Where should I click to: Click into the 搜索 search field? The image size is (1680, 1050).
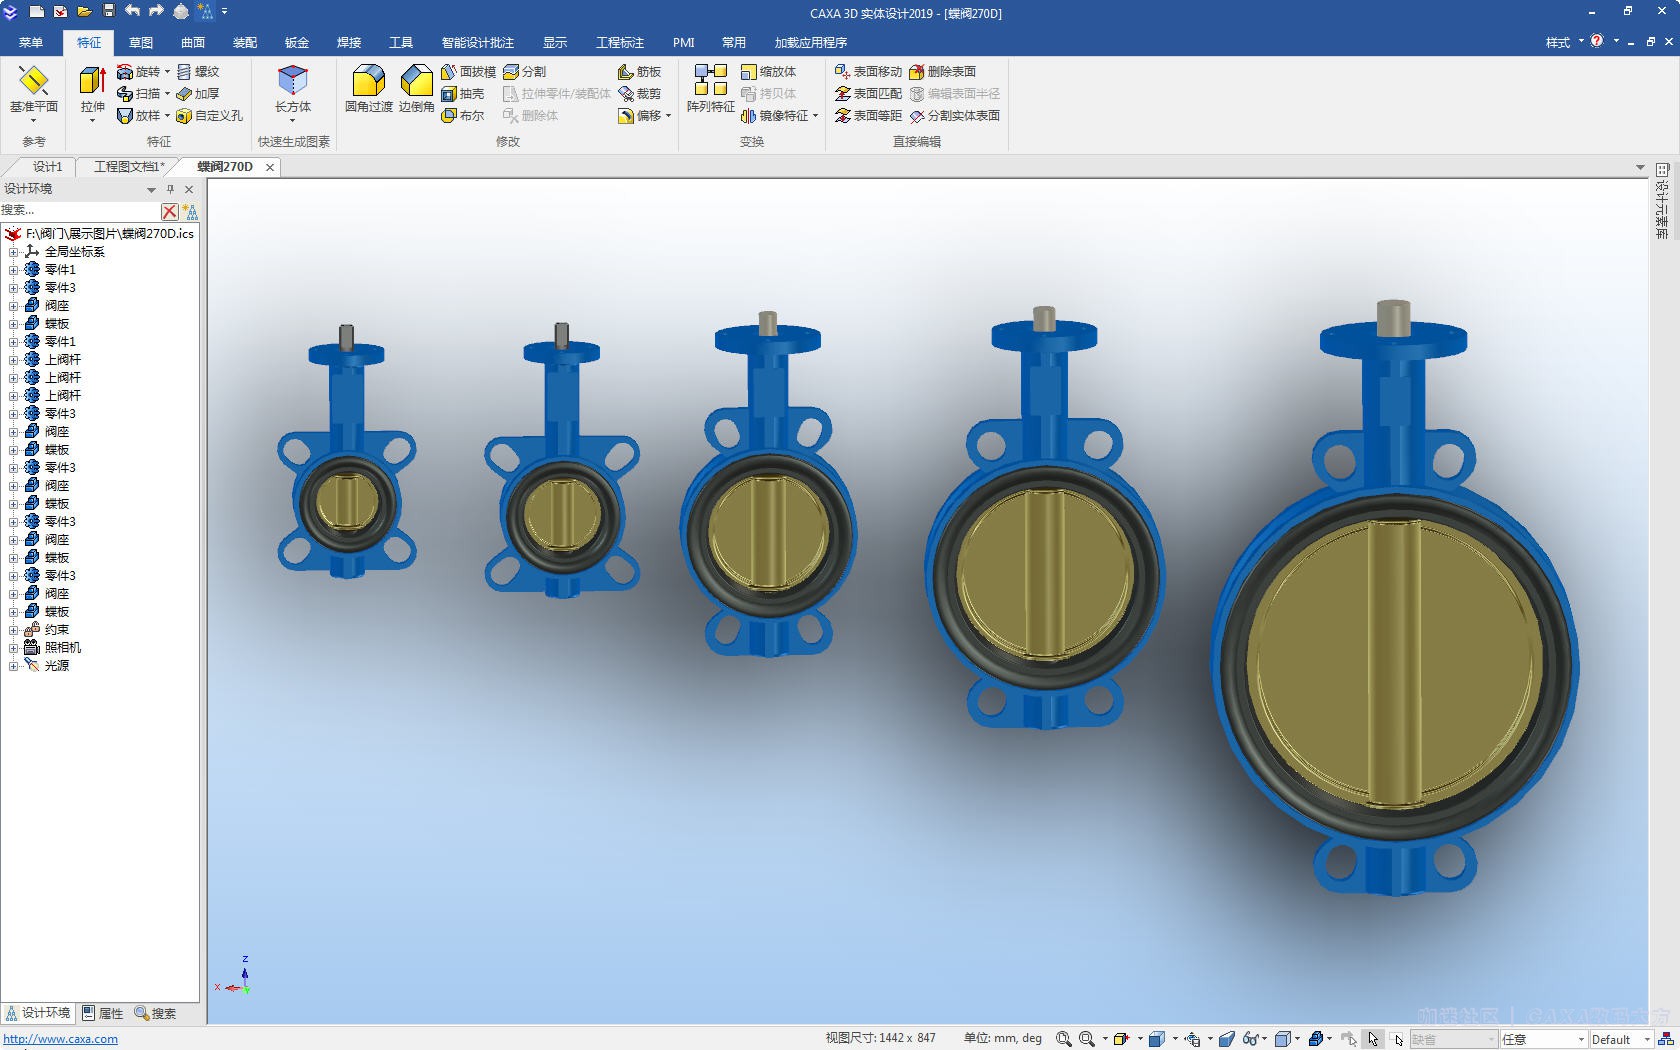pyautogui.click(x=80, y=211)
